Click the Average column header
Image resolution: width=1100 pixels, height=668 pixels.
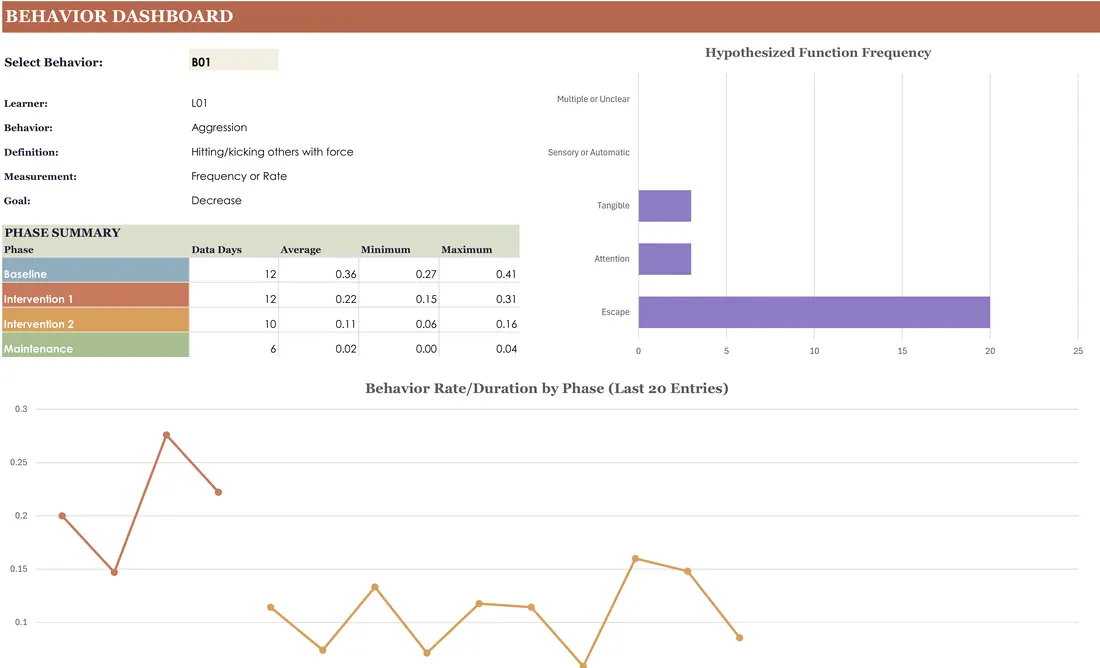coord(300,249)
